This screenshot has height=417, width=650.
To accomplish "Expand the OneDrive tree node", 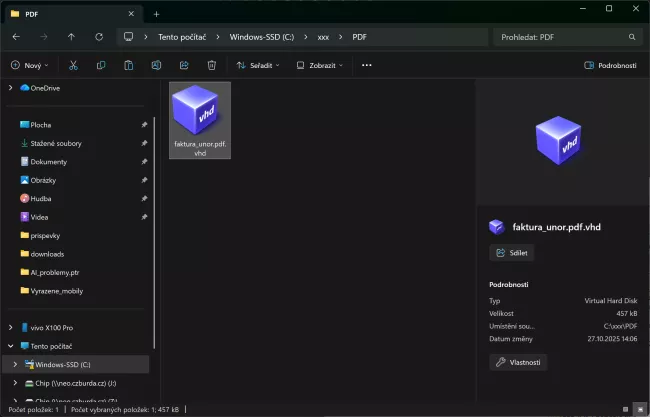I will (10, 88).
